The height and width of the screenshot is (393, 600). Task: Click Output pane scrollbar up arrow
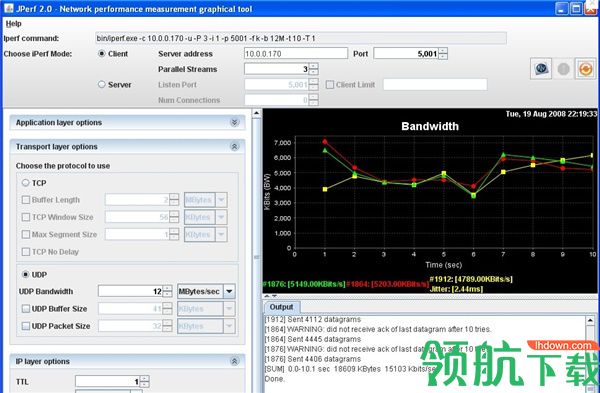coord(590,320)
